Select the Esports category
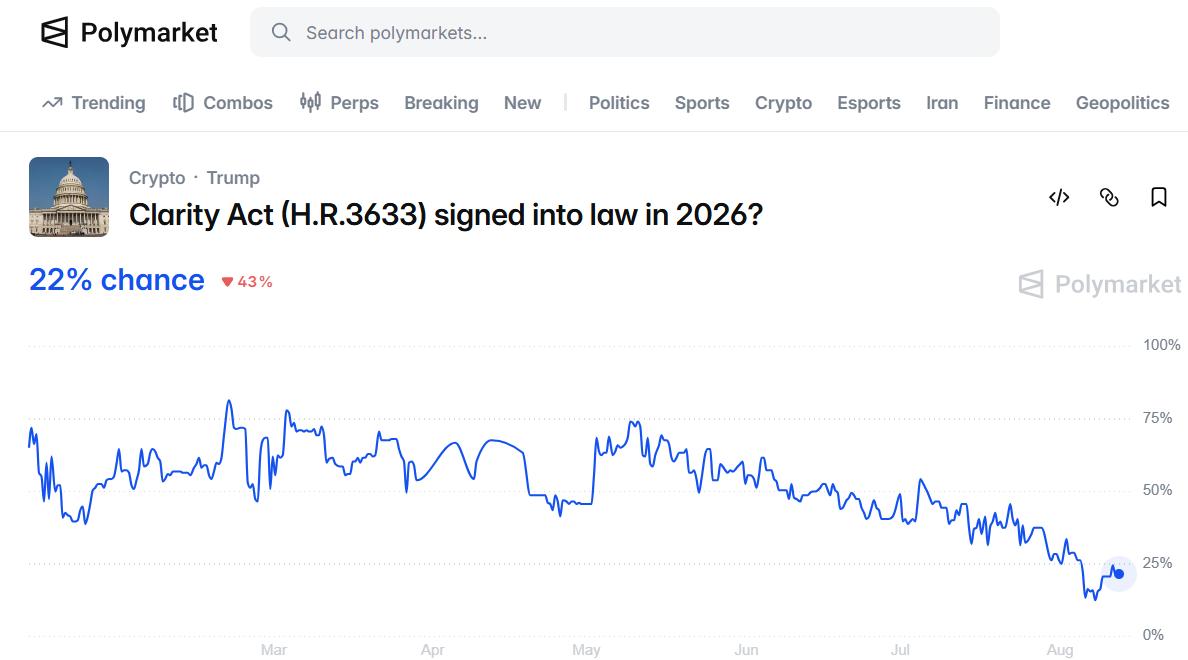 tap(869, 103)
